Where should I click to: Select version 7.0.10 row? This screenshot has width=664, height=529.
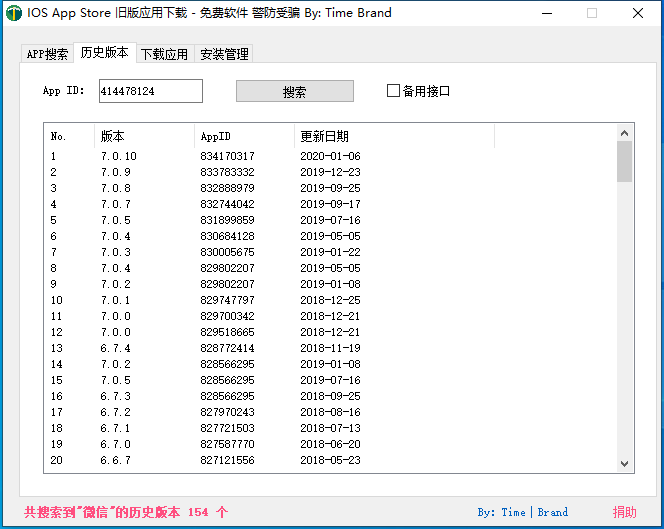118,156
